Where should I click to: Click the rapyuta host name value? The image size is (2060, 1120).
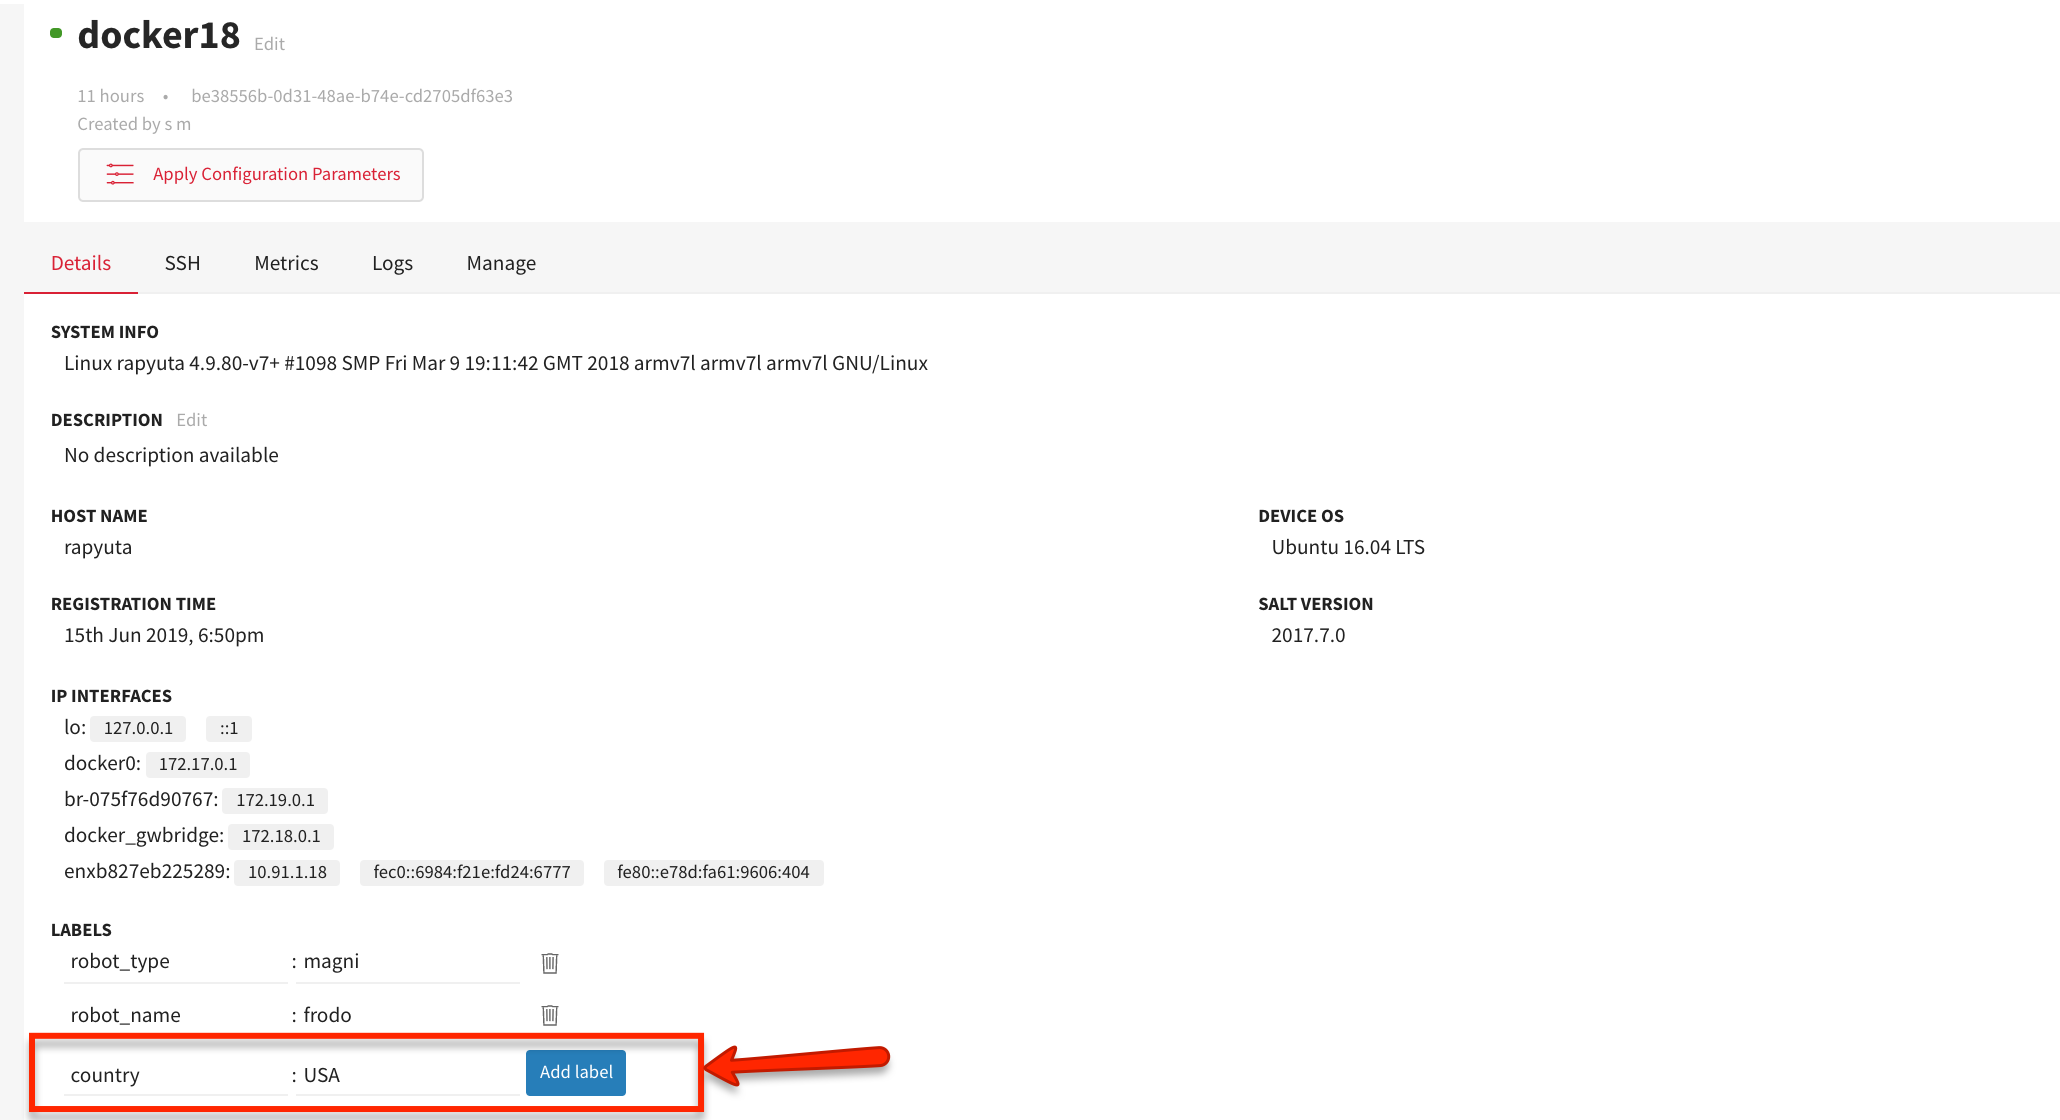[98, 547]
